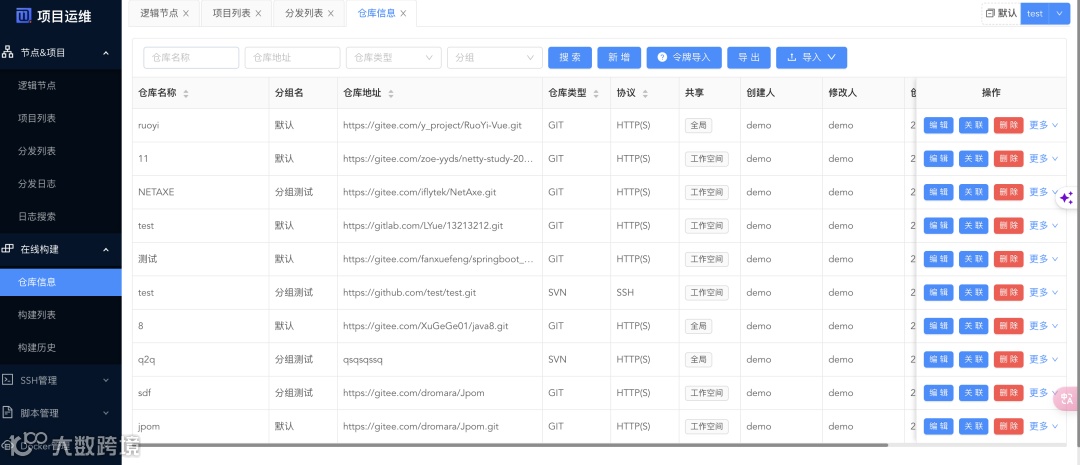Click 编辑 for the jpom repository
Screen dimensions: 1080x465
pos(938,426)
